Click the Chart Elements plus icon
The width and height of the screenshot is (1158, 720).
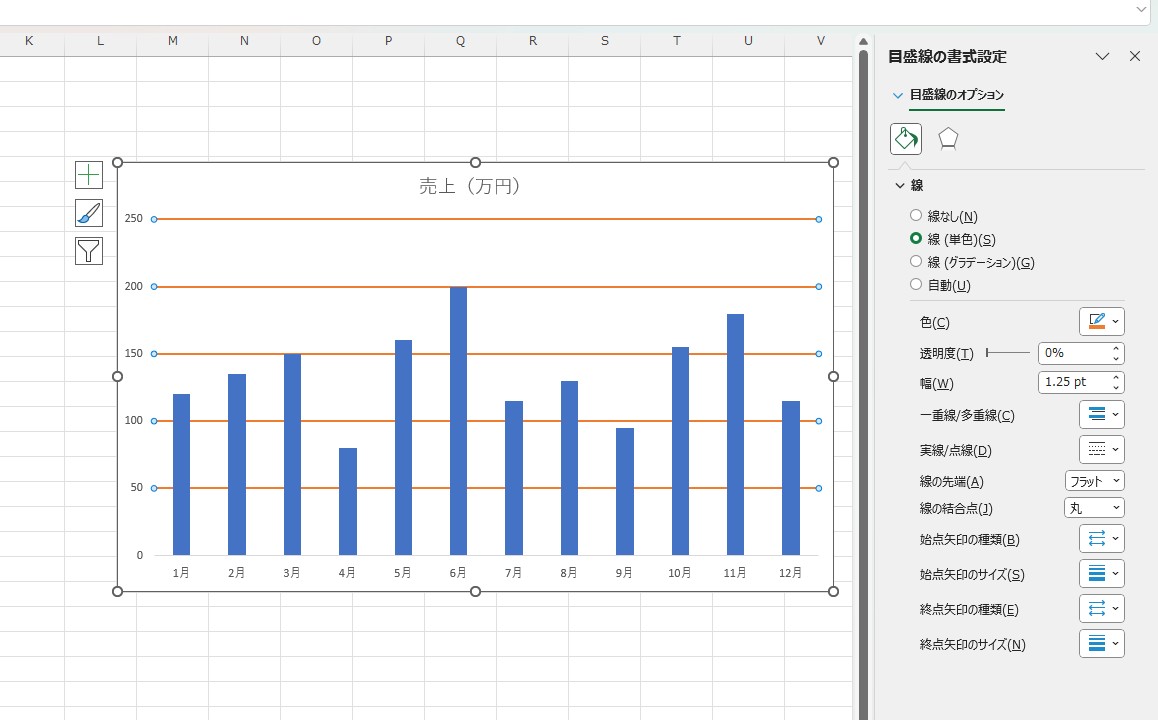click(x=89, y=175)
